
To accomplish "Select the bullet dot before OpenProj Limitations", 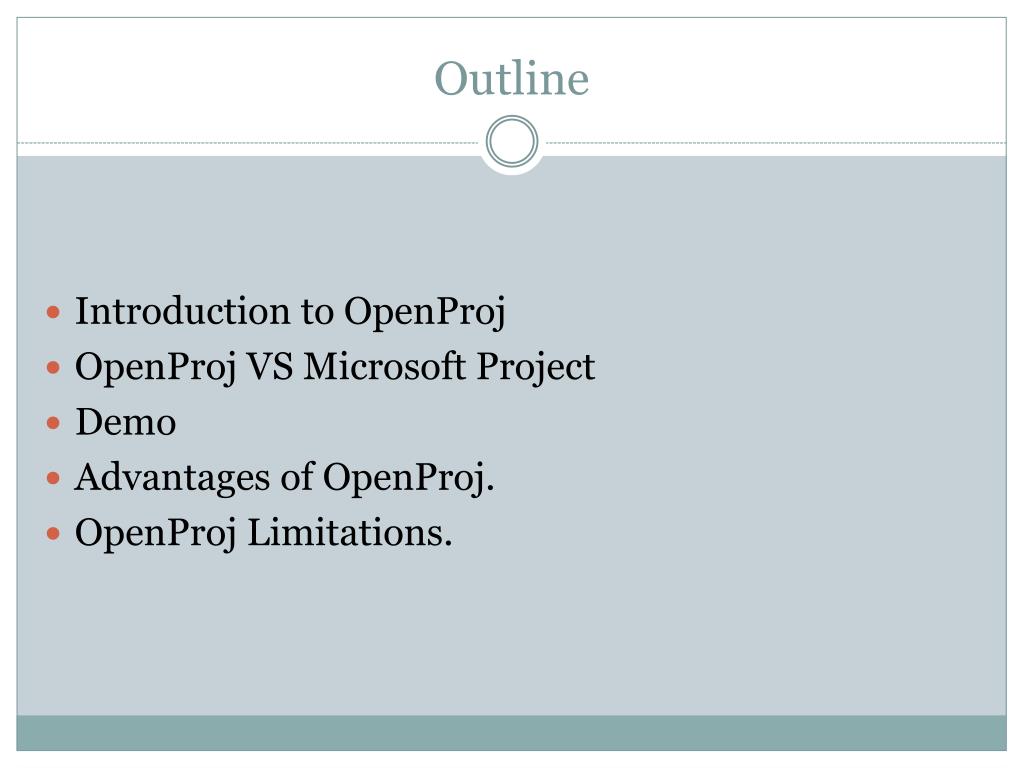I will click(x=54, y=534).
